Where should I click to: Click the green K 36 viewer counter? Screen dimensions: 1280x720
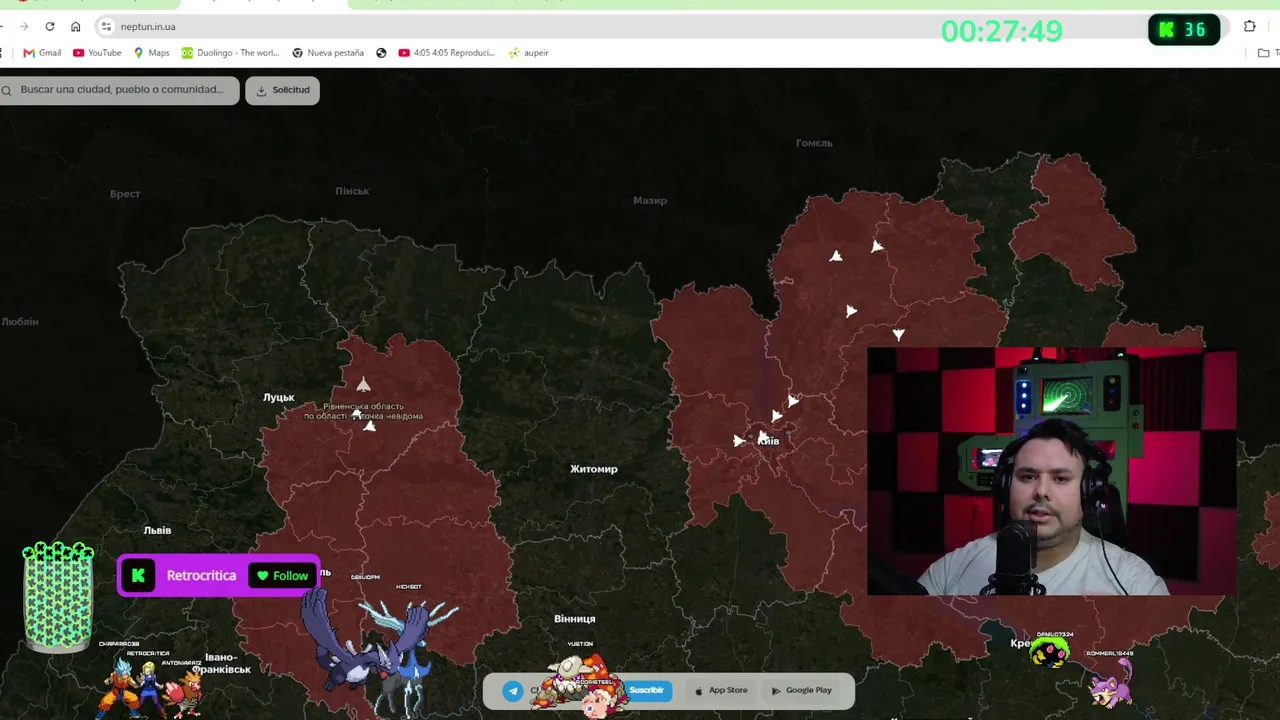(x=1184, y=30)
